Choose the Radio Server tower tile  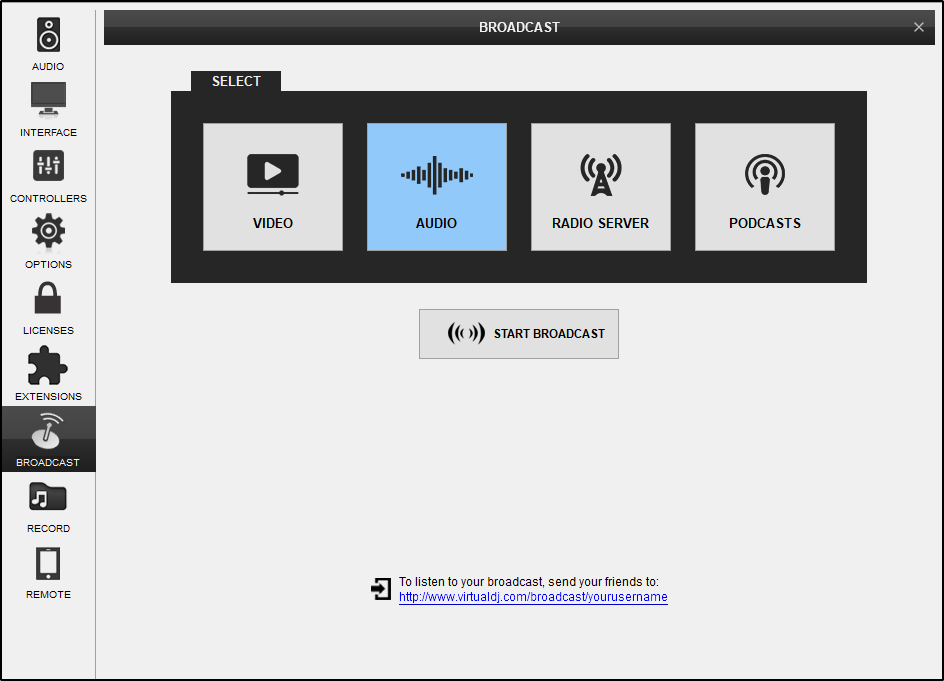[600, 187]
